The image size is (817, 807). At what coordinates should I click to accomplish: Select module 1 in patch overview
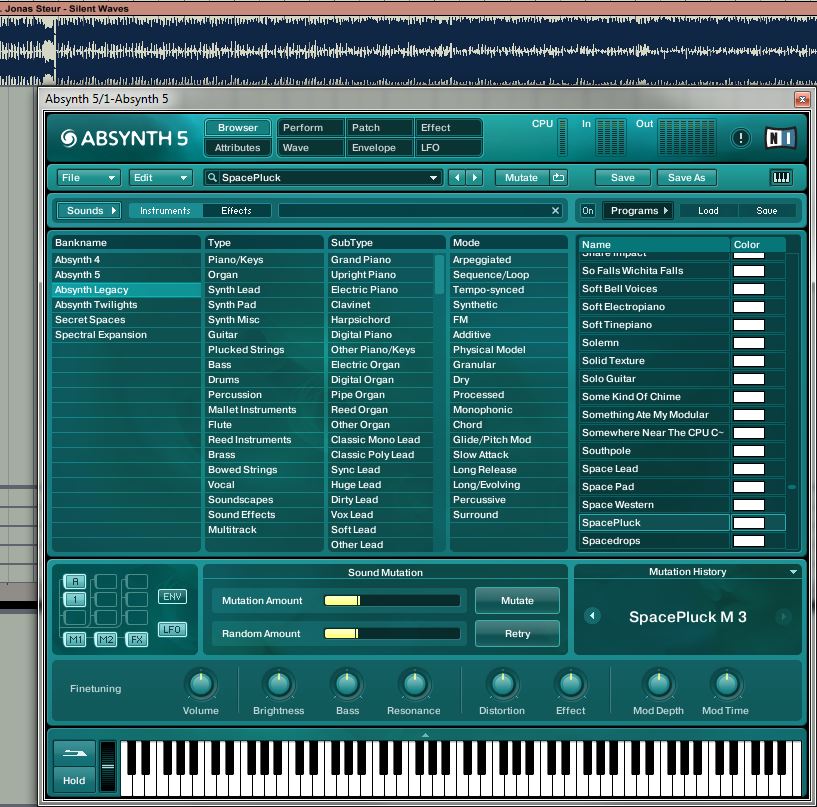click(x=75, y=599)
